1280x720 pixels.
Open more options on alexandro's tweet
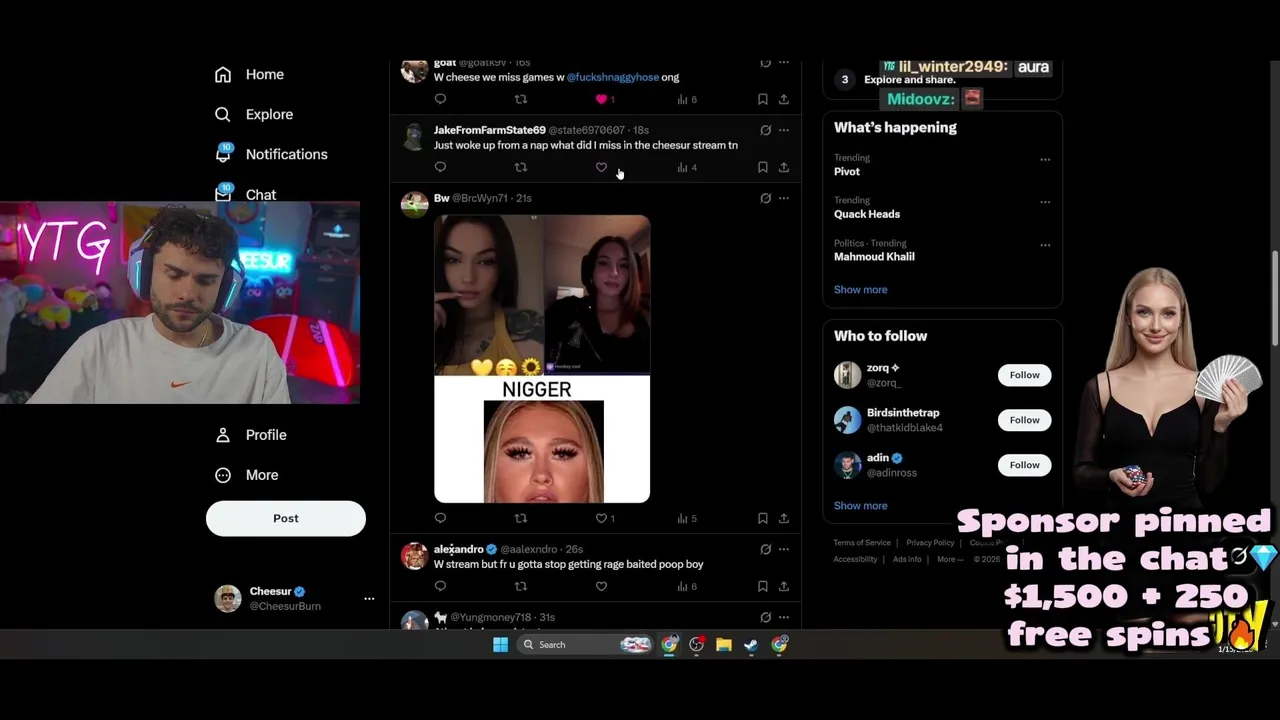[784, 549]
